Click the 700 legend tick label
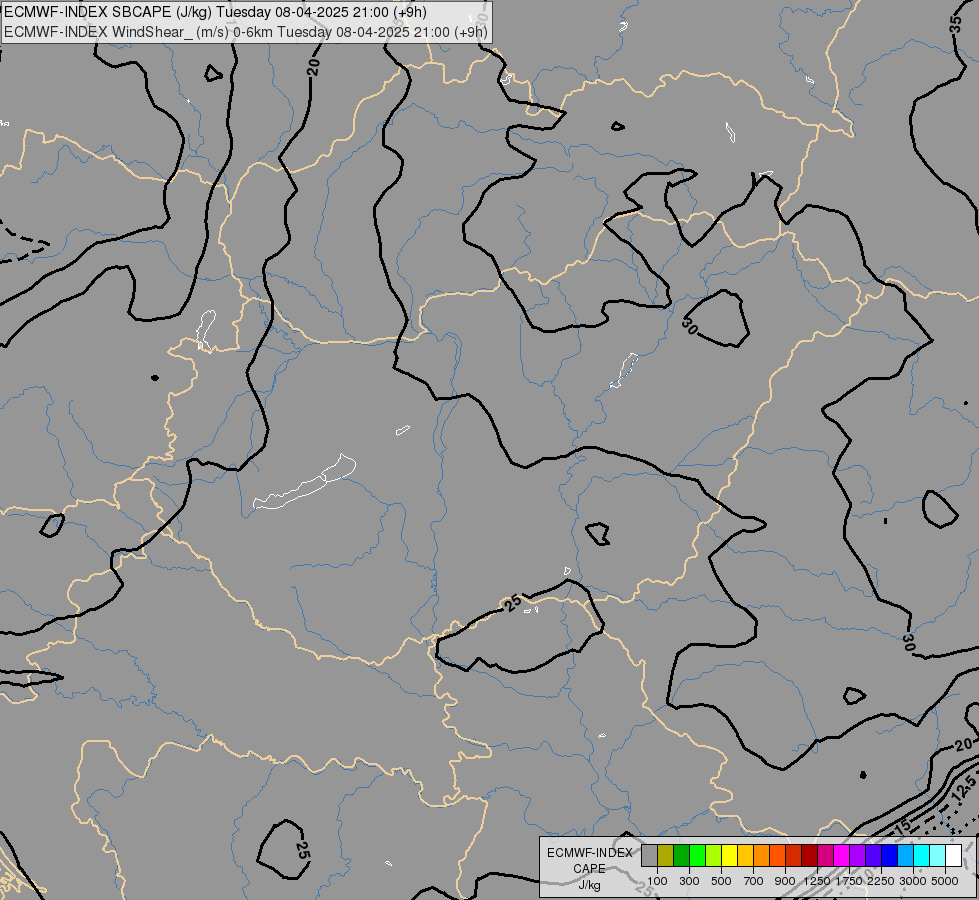Screen dimensions: 979x900 click(754, 881)
